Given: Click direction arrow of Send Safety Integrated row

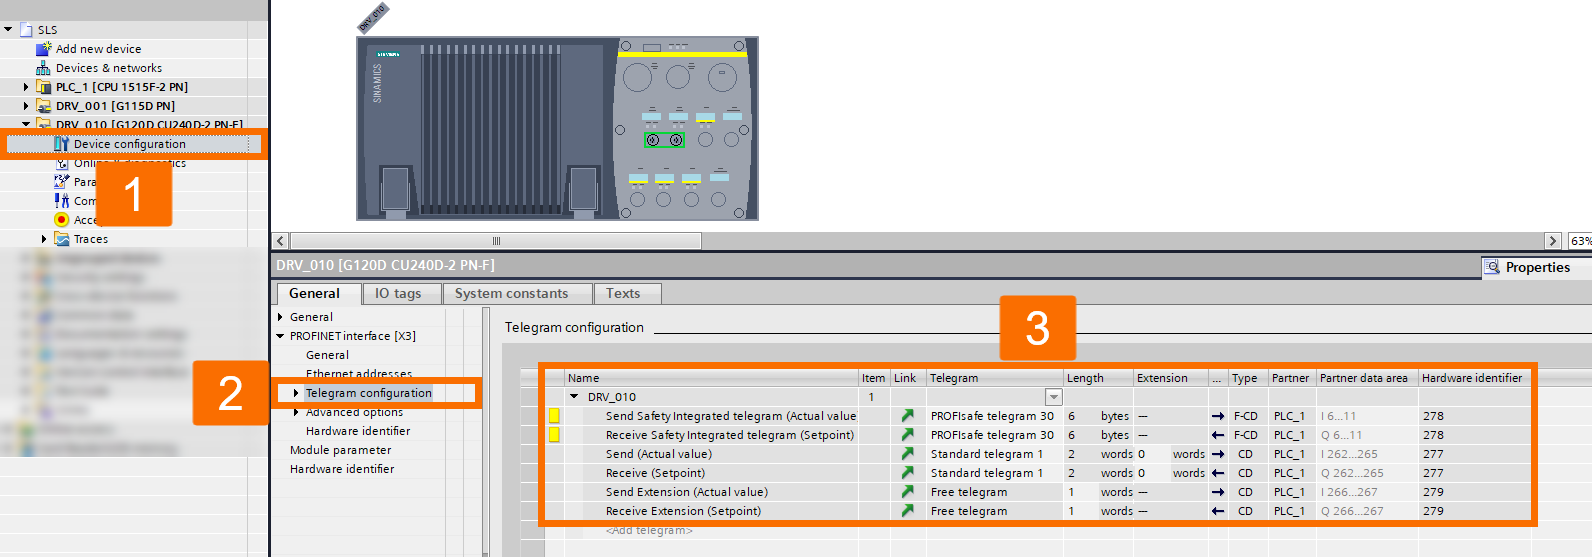Looking at the screenshot, I should click(x=1218, y=416).
